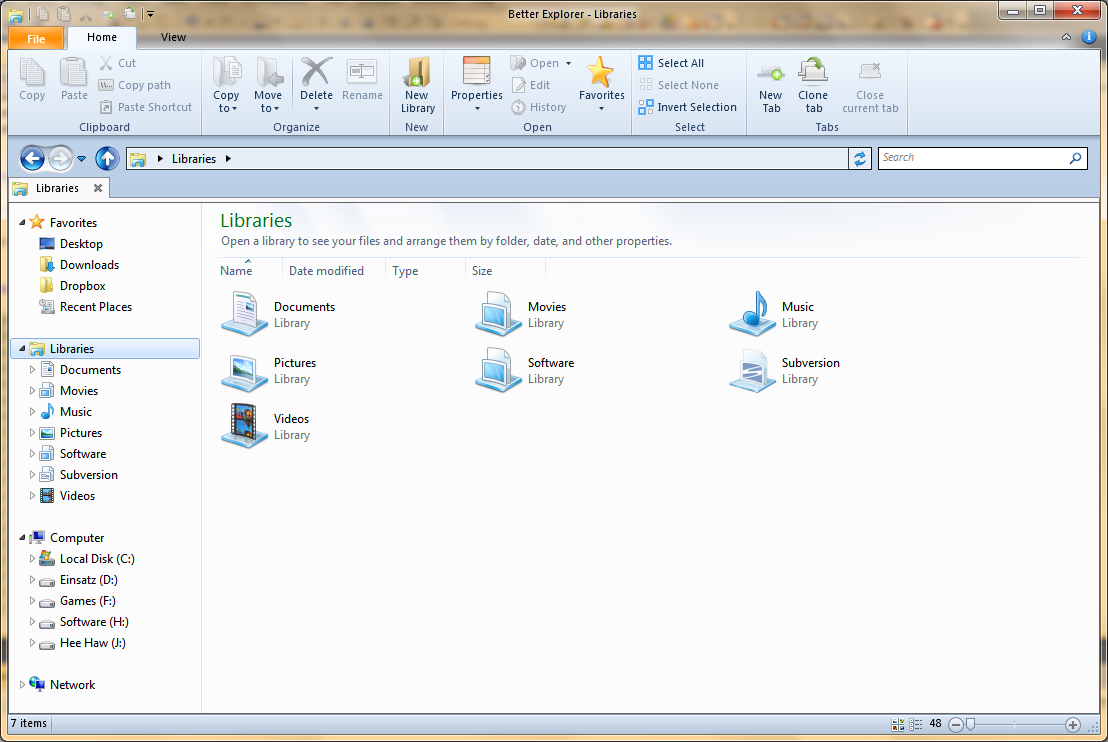Switch to list view using status bar icon
The height and width of the screenshot is (742, 1108).
click(916, 723)
